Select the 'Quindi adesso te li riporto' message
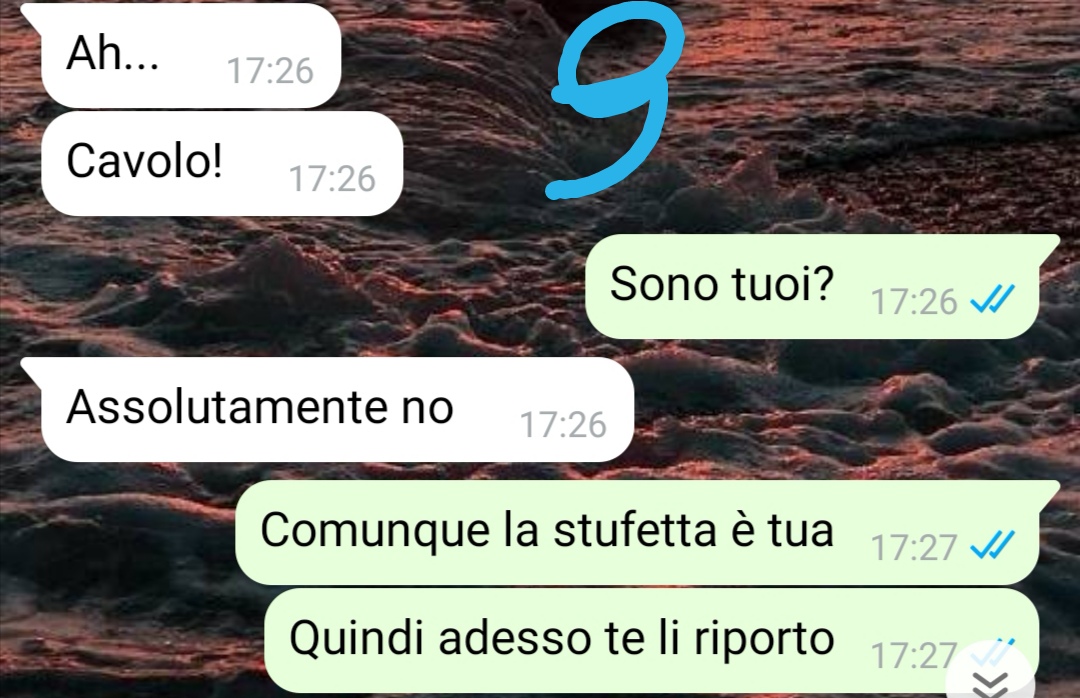The height and width of the screenshot is (698, 1080). (x=652, y=640)
